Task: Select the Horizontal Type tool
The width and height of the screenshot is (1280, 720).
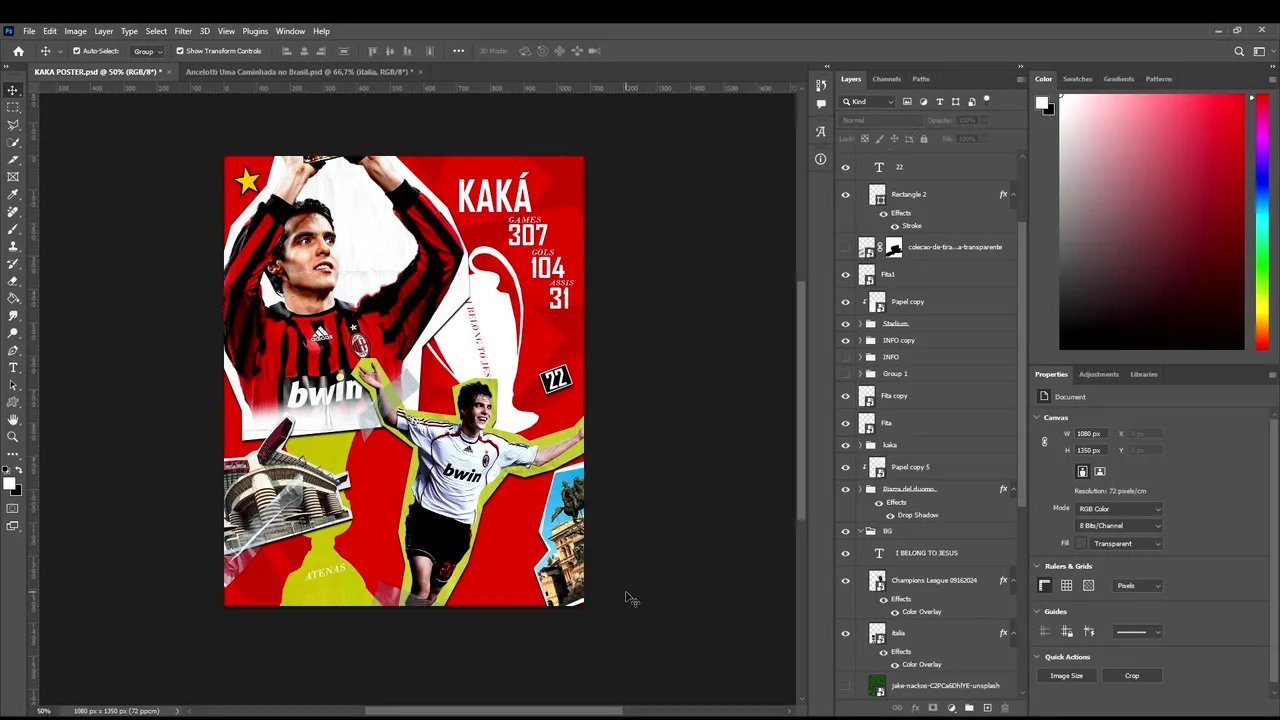Action: point(13,368)
